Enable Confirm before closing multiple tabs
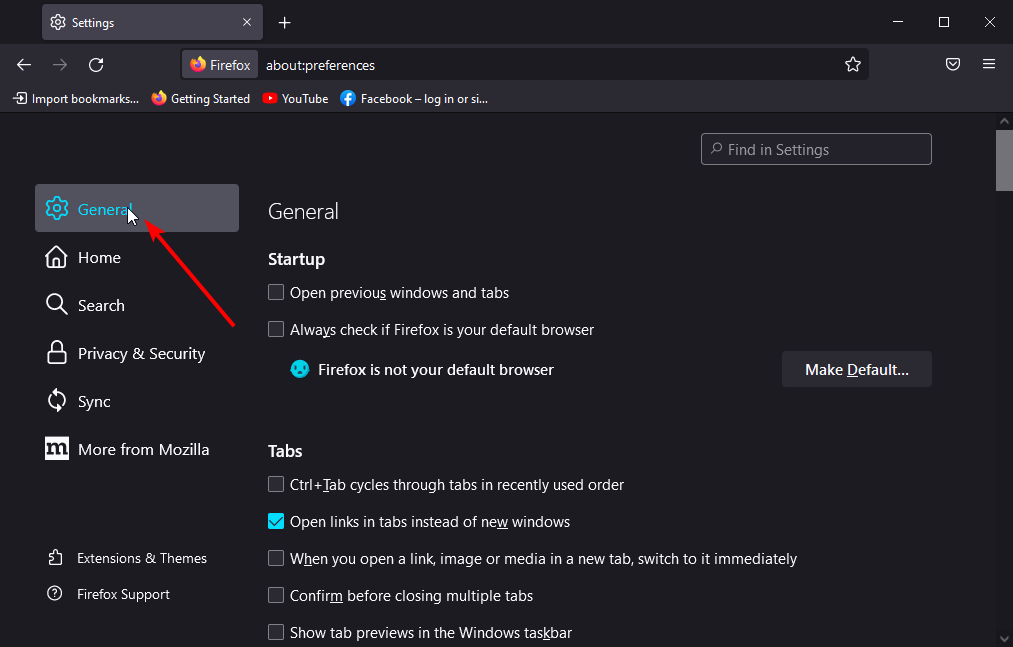Image resolution: width=1013 pixels, height=647 pixels. tap(275, 595)
